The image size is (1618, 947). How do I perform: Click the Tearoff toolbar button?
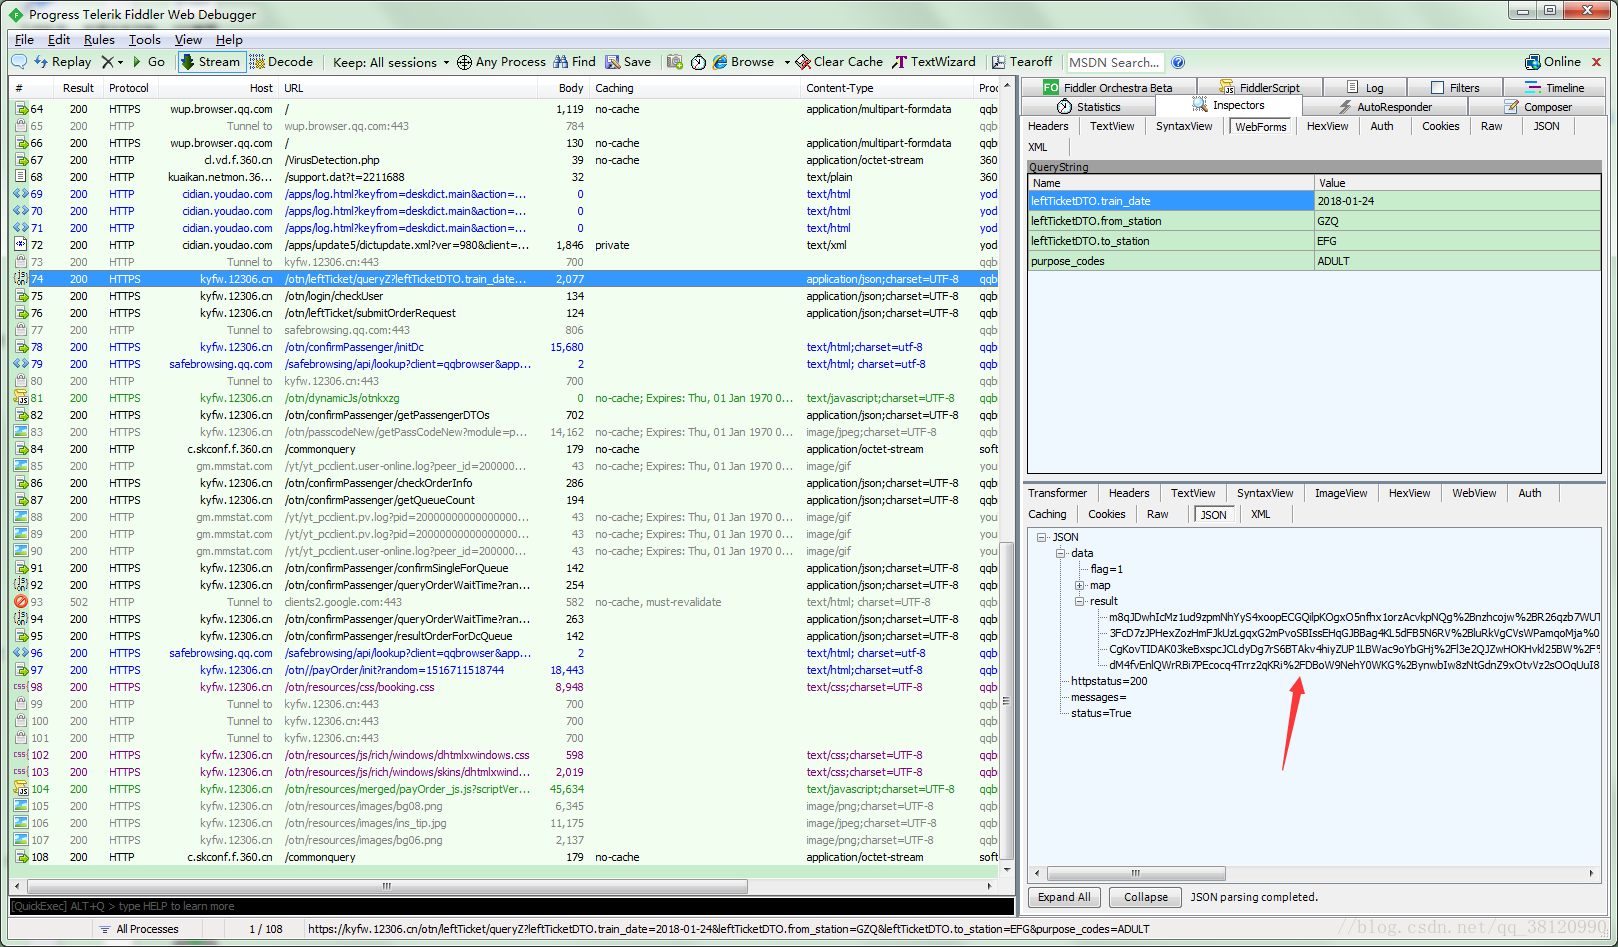click(x=1022, y=62)
